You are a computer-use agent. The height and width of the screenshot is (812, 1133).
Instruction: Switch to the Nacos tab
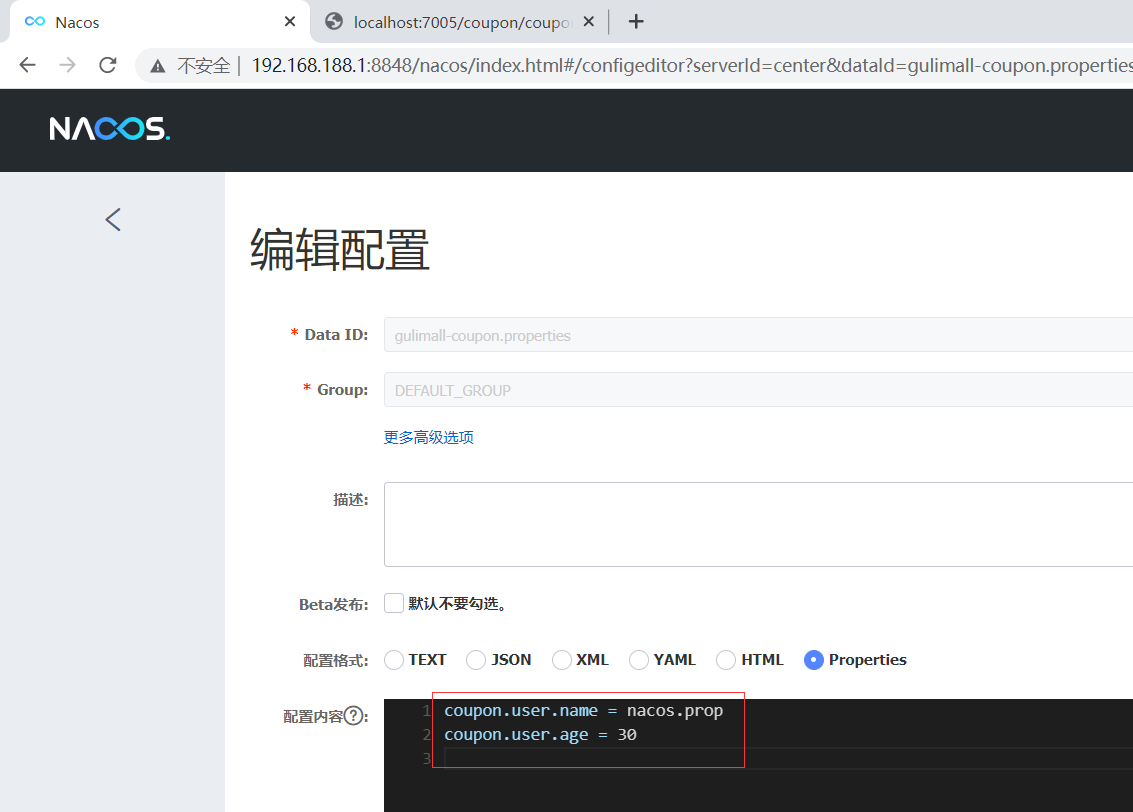(160, 22)
